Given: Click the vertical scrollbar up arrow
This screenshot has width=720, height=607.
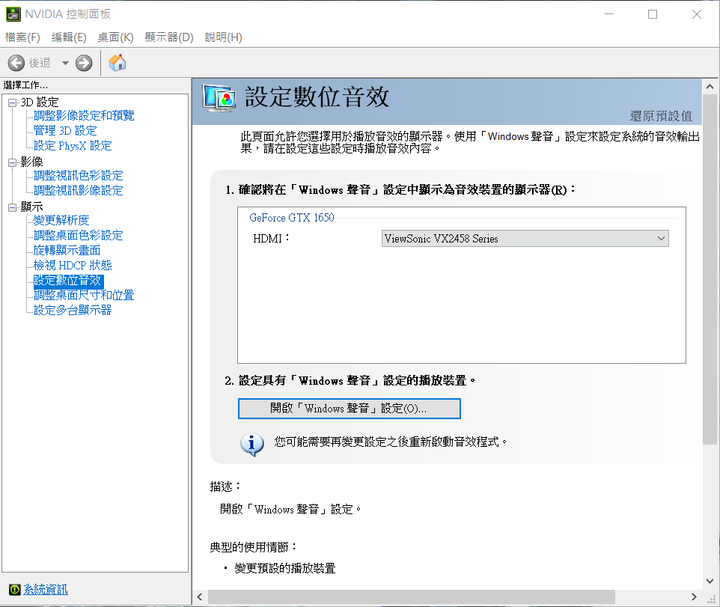Looking at the screenshot, I should 709,86.
